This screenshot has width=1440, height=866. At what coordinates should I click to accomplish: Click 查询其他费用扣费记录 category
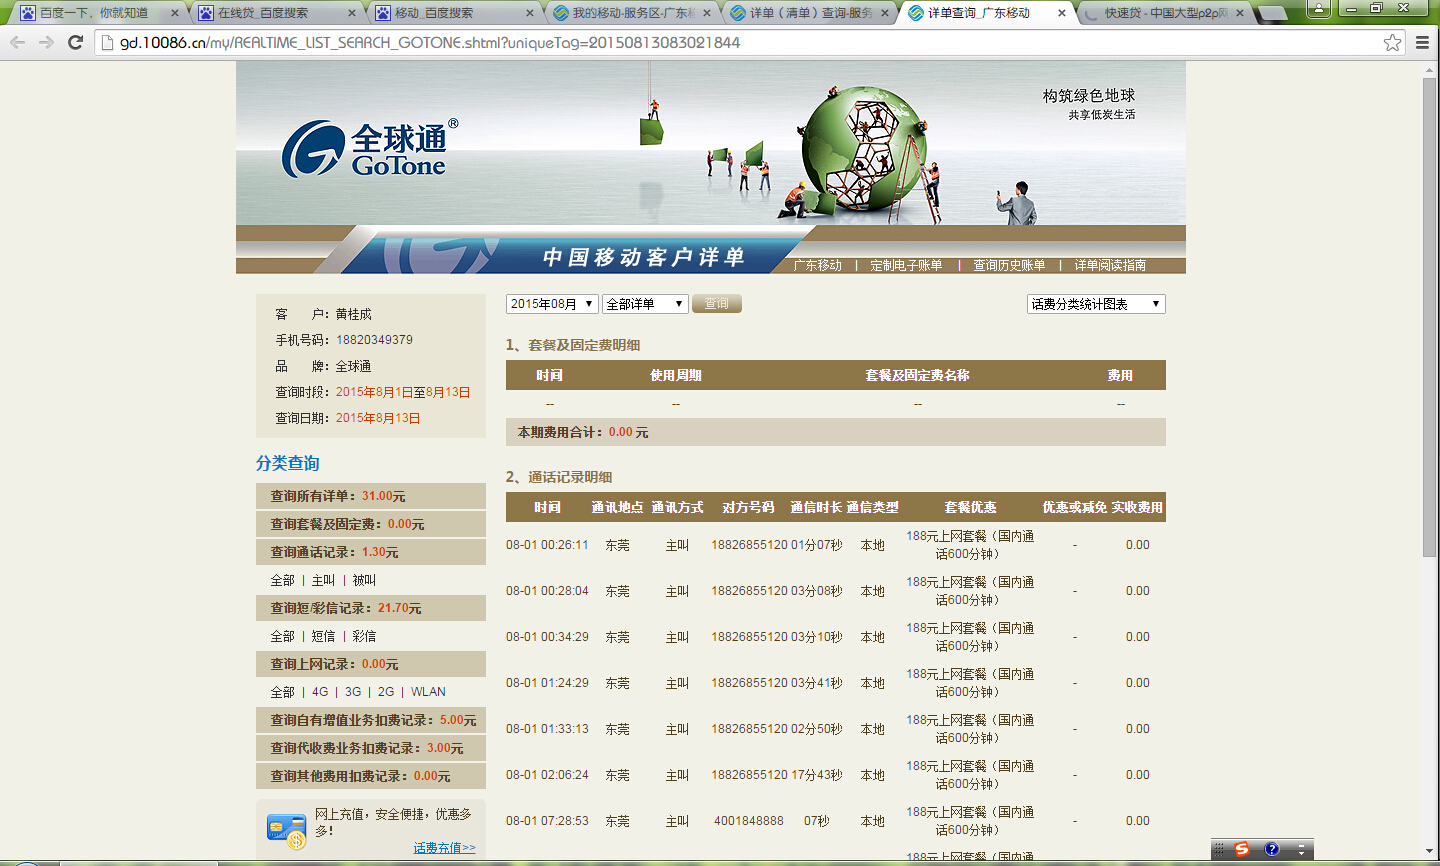371,776
